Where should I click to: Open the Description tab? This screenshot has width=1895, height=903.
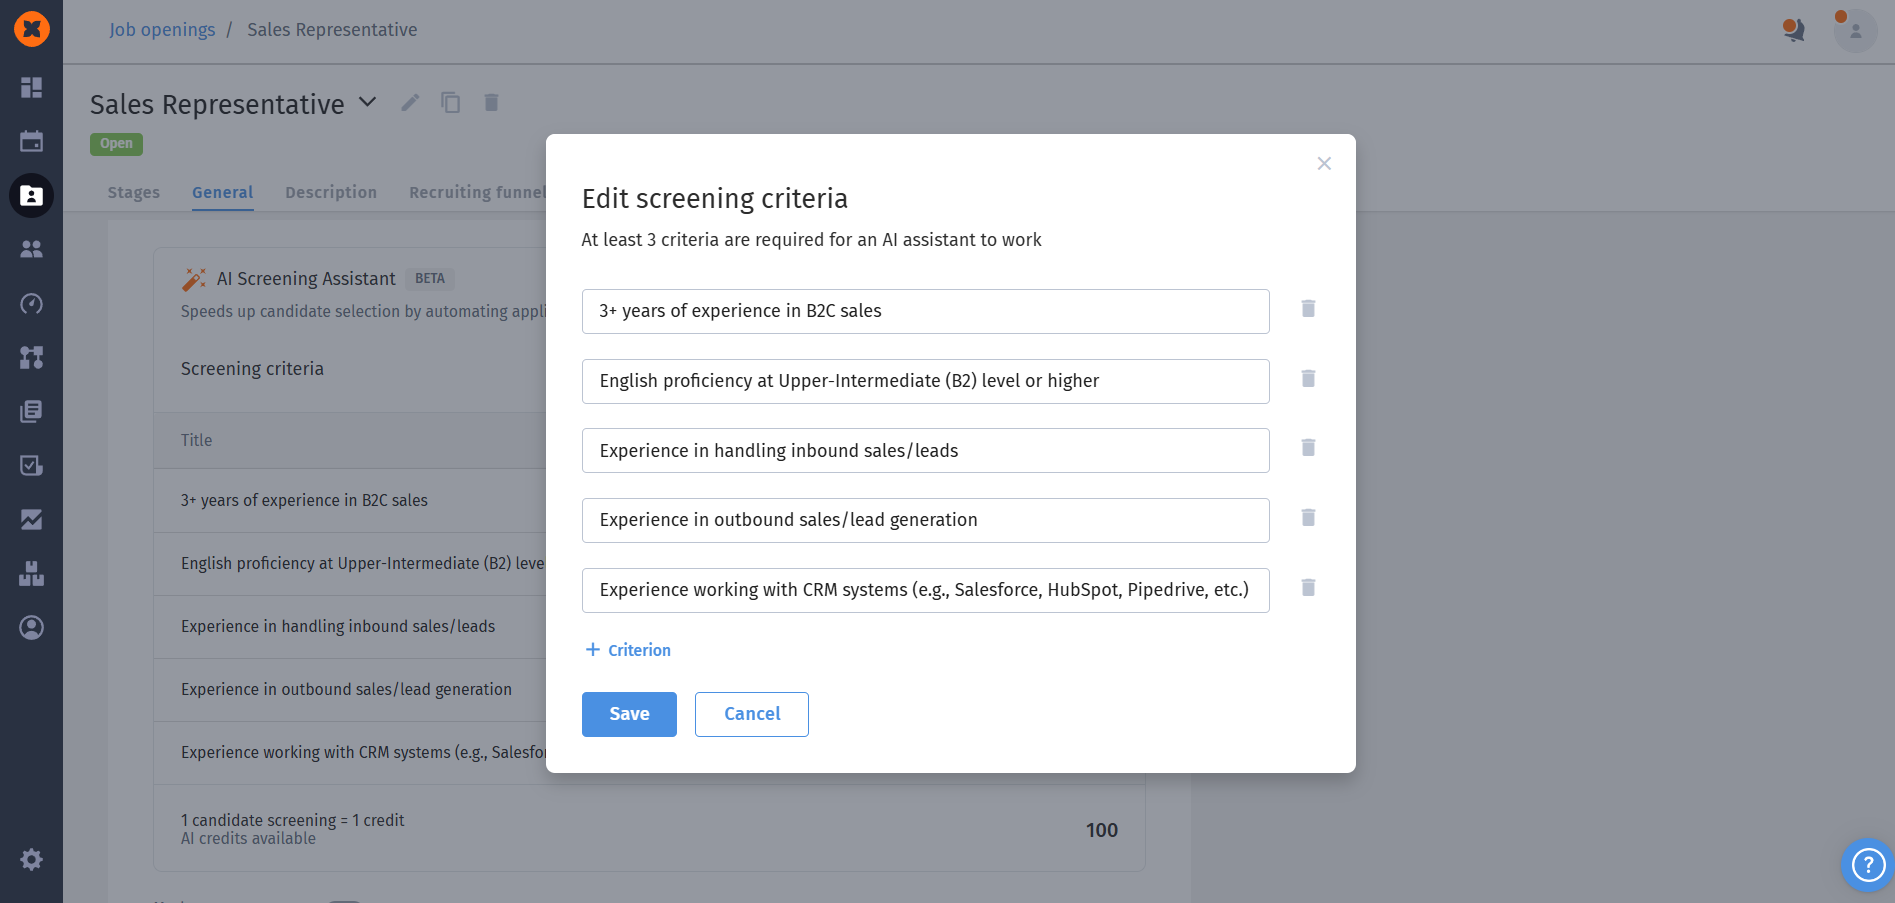point(331,192)
